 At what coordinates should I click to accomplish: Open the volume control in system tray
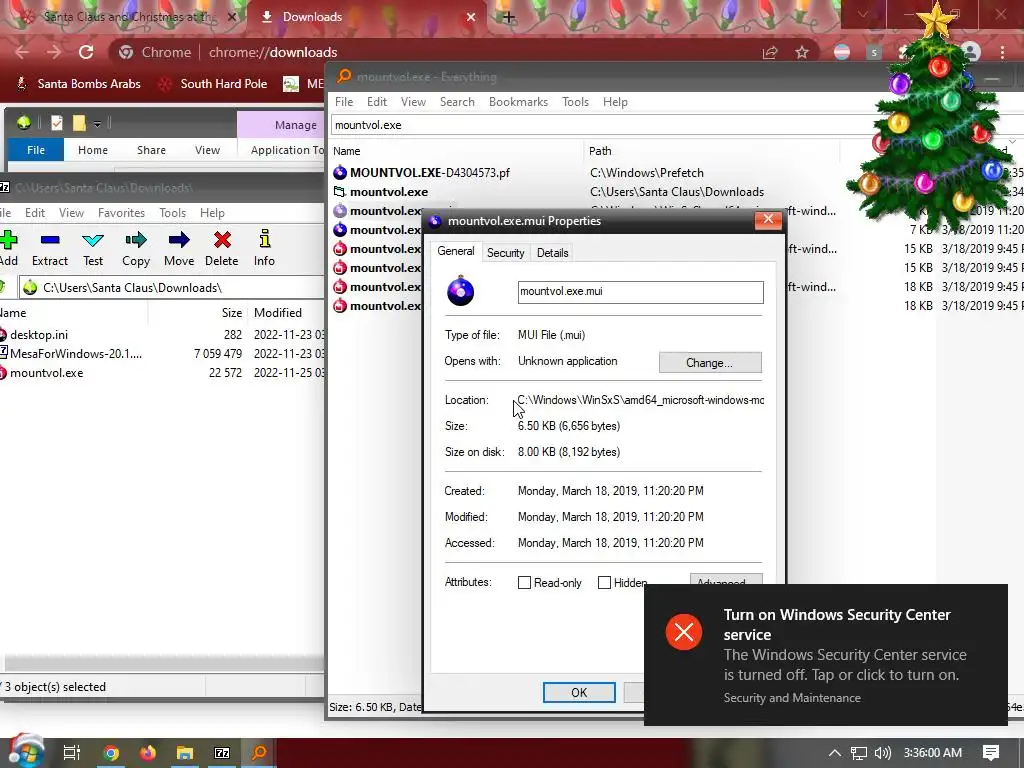[x=882, y=753]
